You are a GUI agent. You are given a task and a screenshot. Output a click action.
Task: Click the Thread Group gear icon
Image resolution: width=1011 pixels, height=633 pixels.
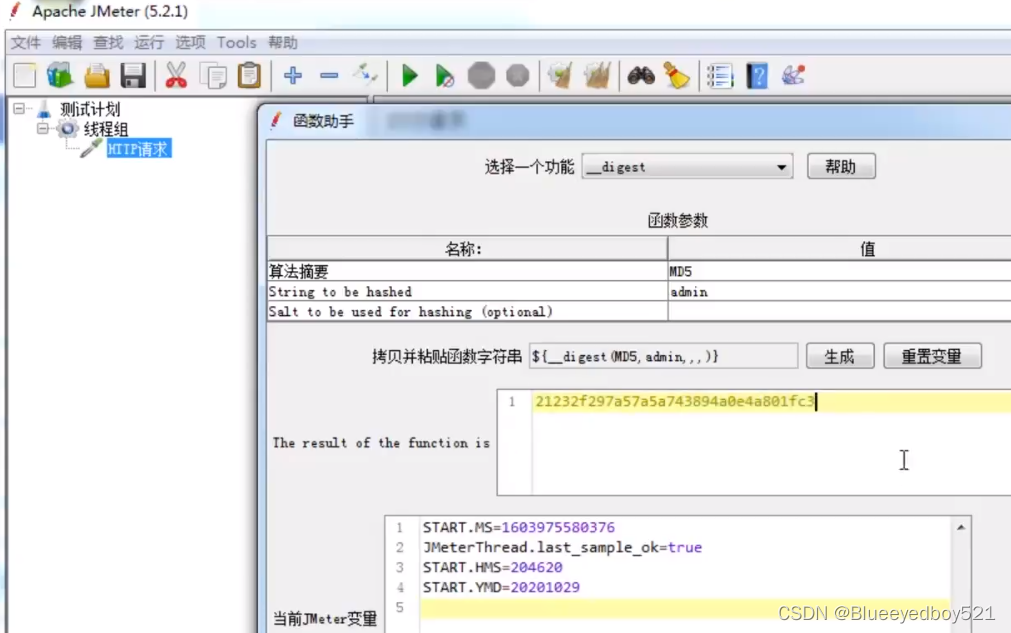[68, 129]
